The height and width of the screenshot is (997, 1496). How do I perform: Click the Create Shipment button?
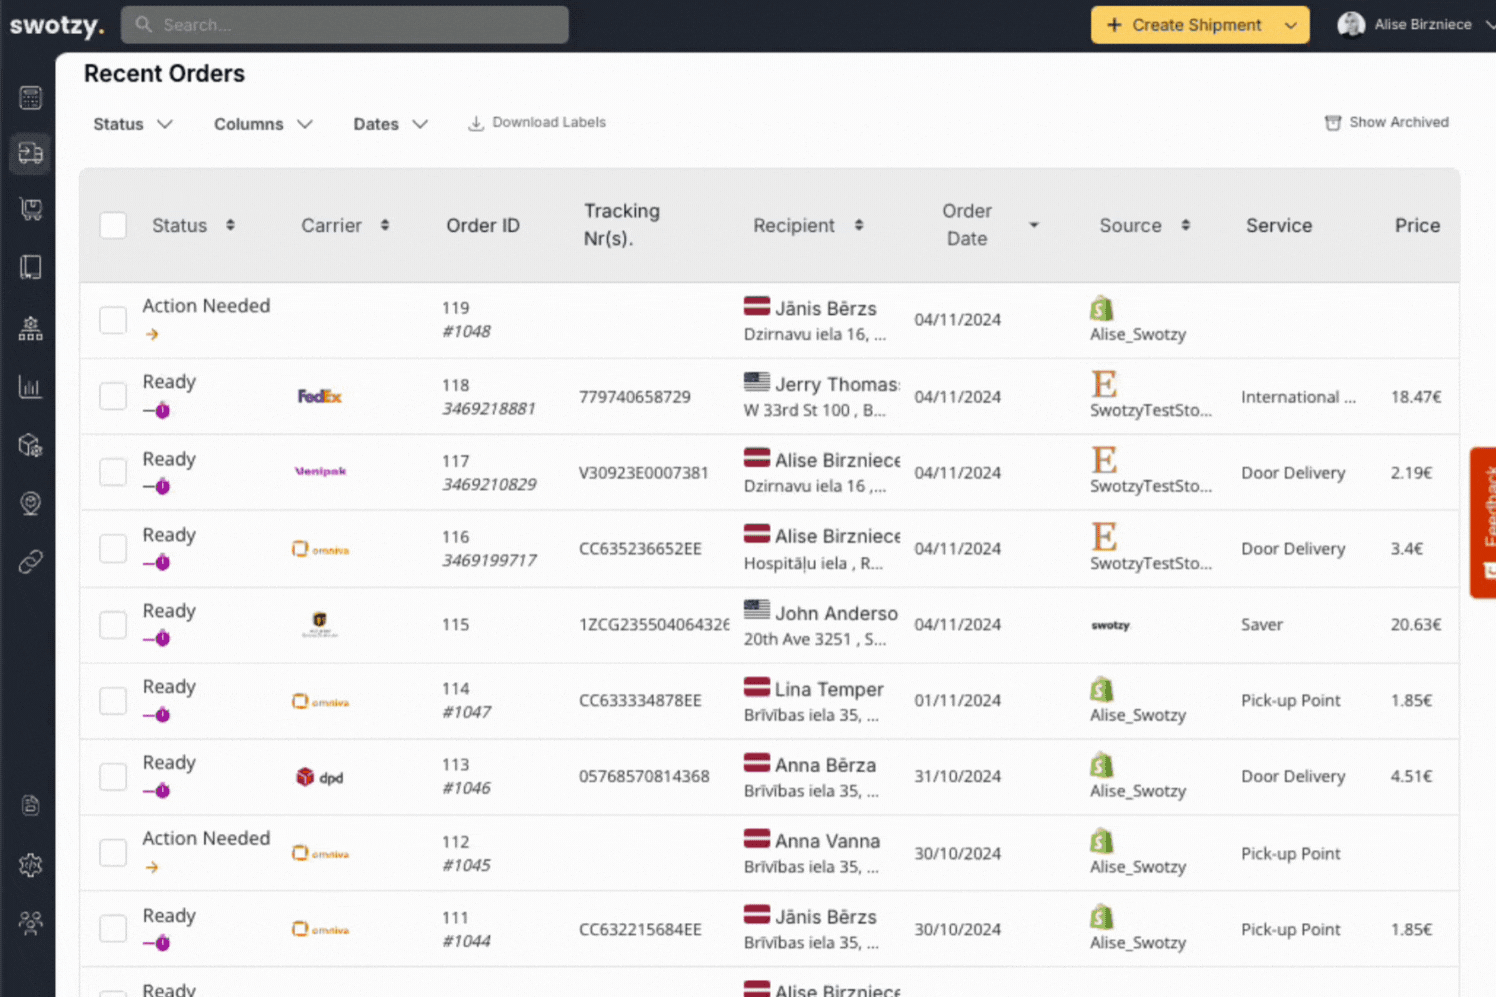coord(1185,25)
